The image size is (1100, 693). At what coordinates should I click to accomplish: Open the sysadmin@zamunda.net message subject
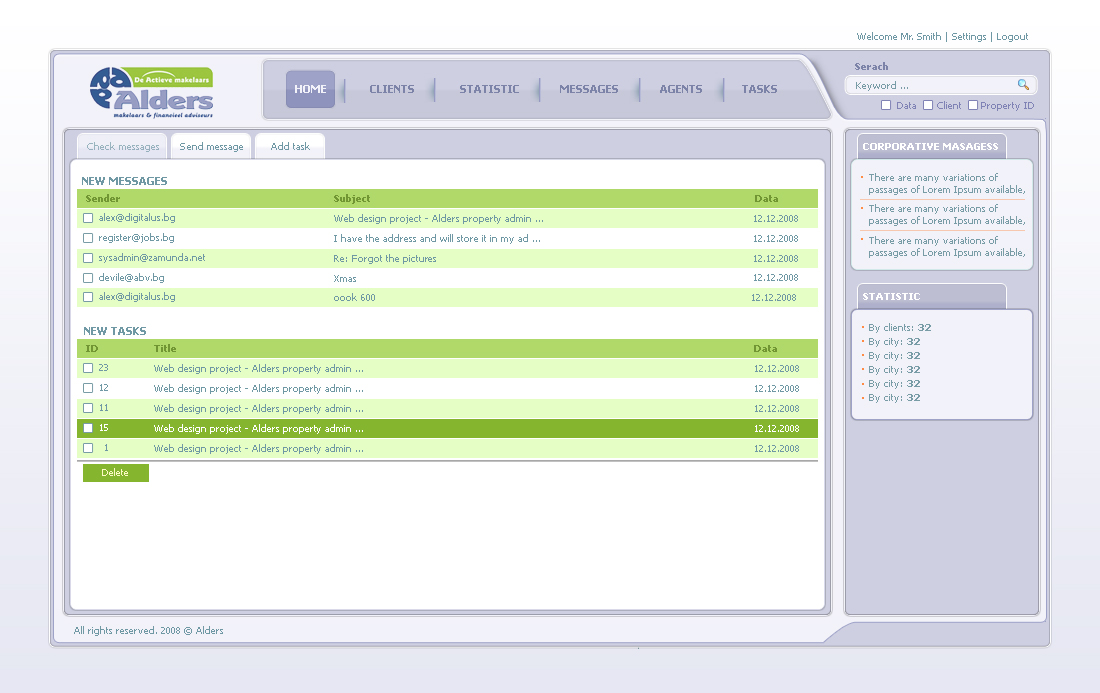coord(385,259)
